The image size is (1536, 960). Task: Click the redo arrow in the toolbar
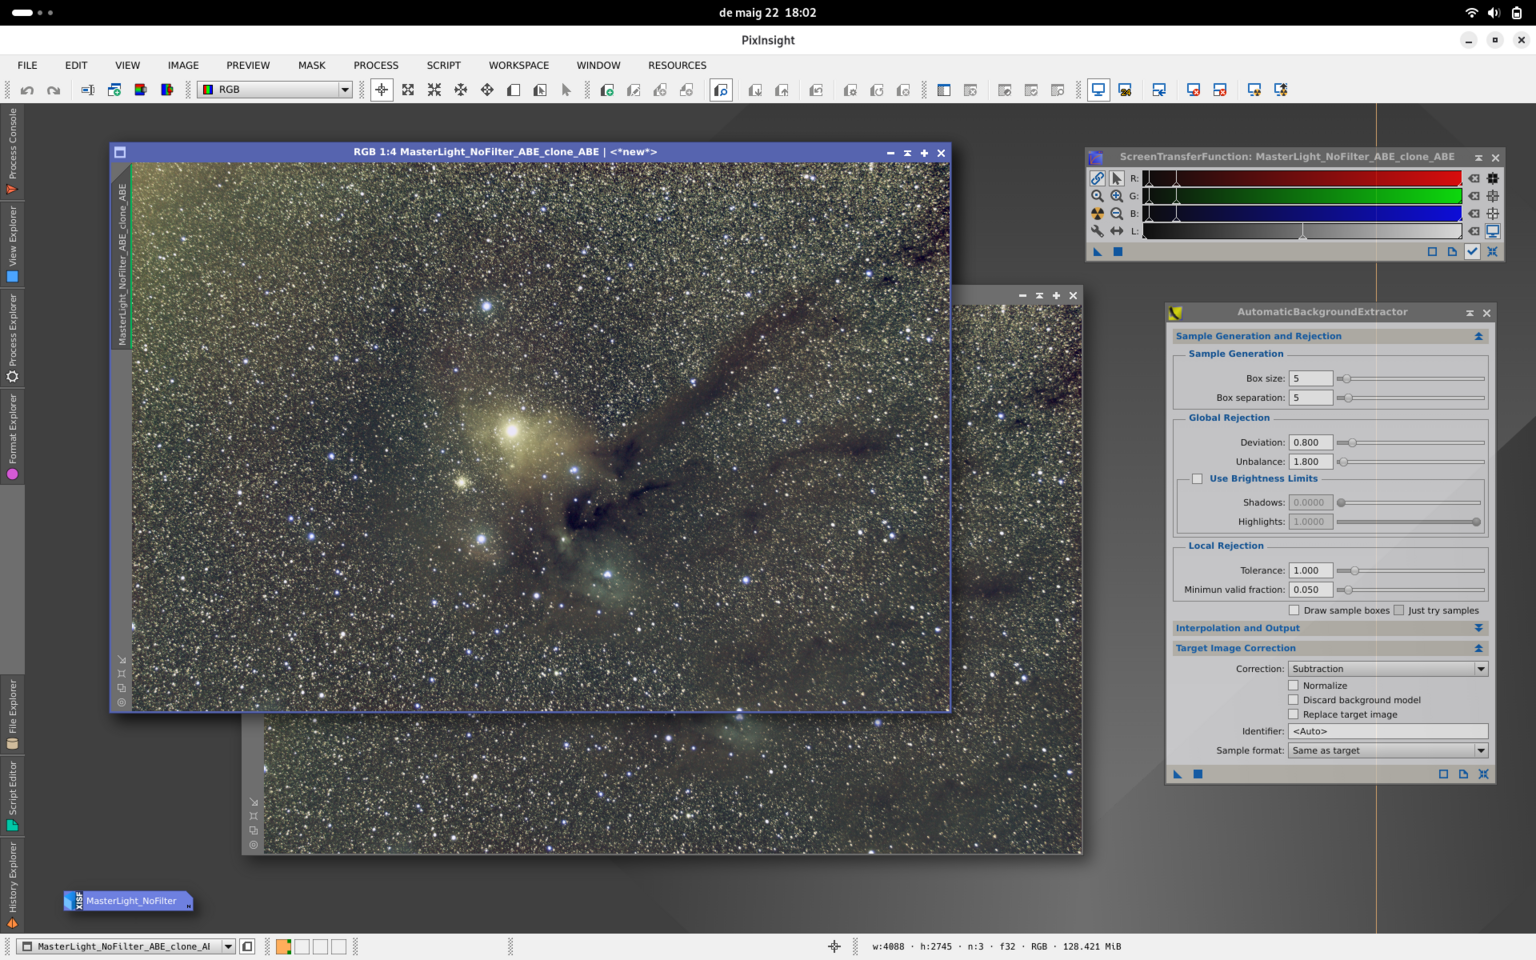pos(54,90)
